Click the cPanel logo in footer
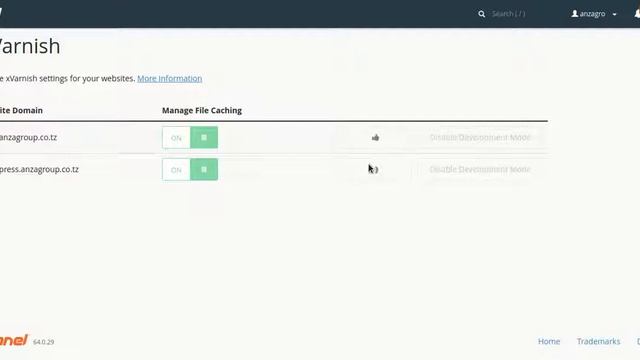640x360 pixels. click(13, 340)
